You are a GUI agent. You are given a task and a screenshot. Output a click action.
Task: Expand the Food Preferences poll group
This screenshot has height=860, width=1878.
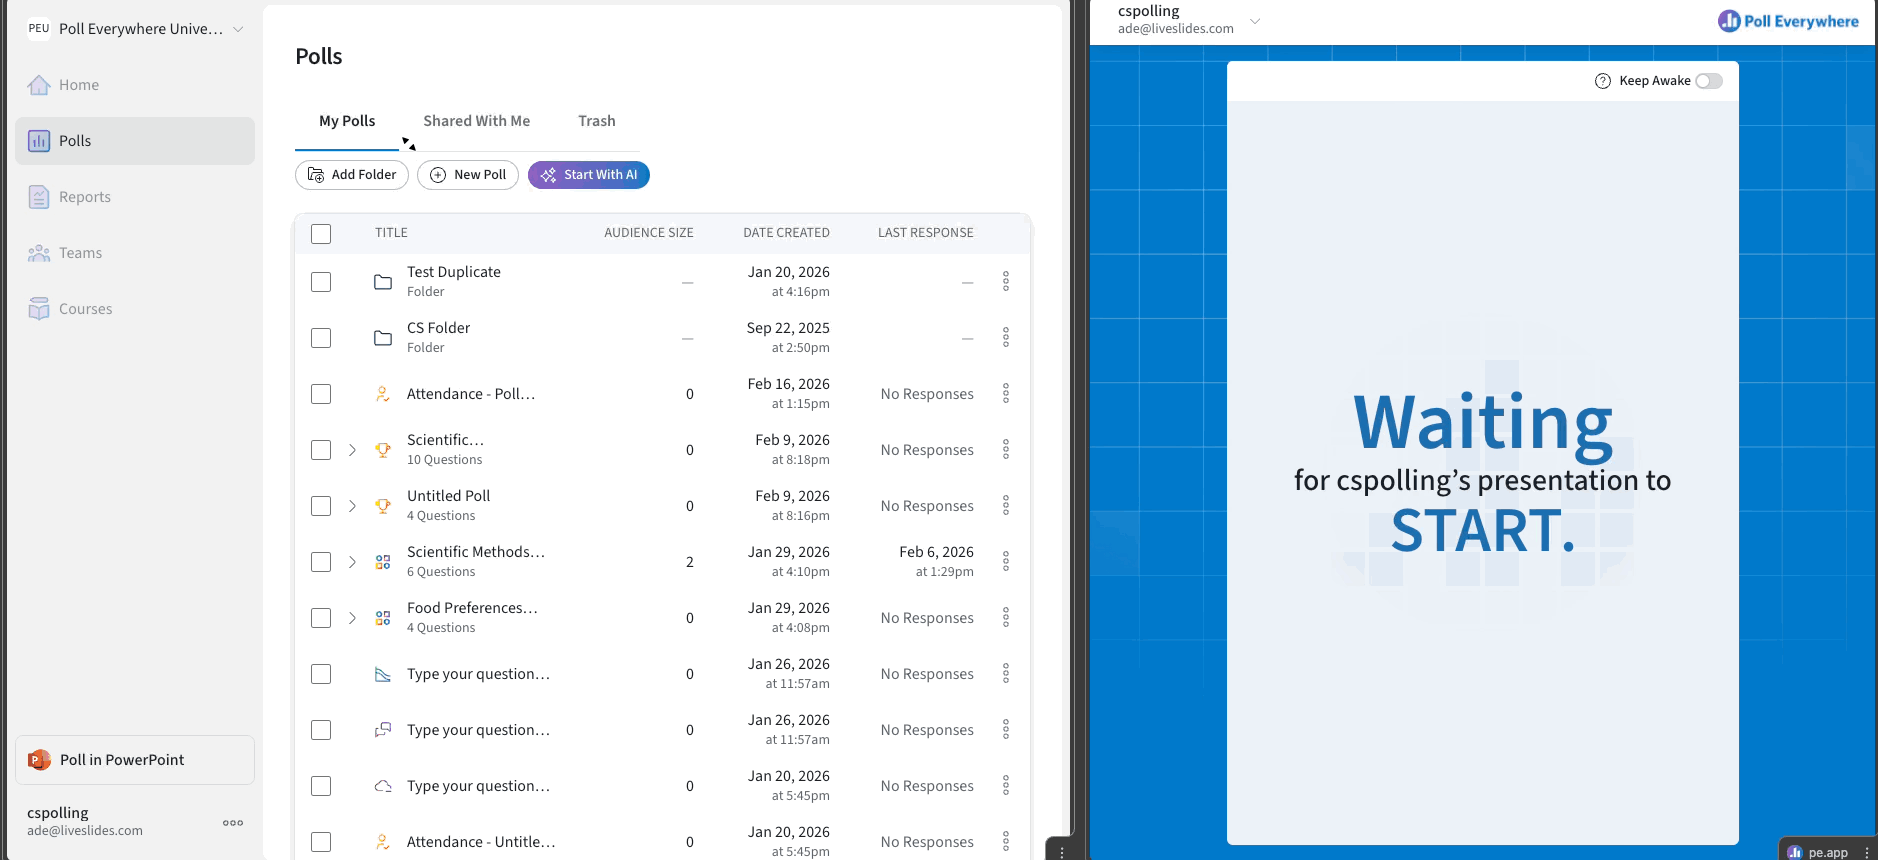point(352,618)
